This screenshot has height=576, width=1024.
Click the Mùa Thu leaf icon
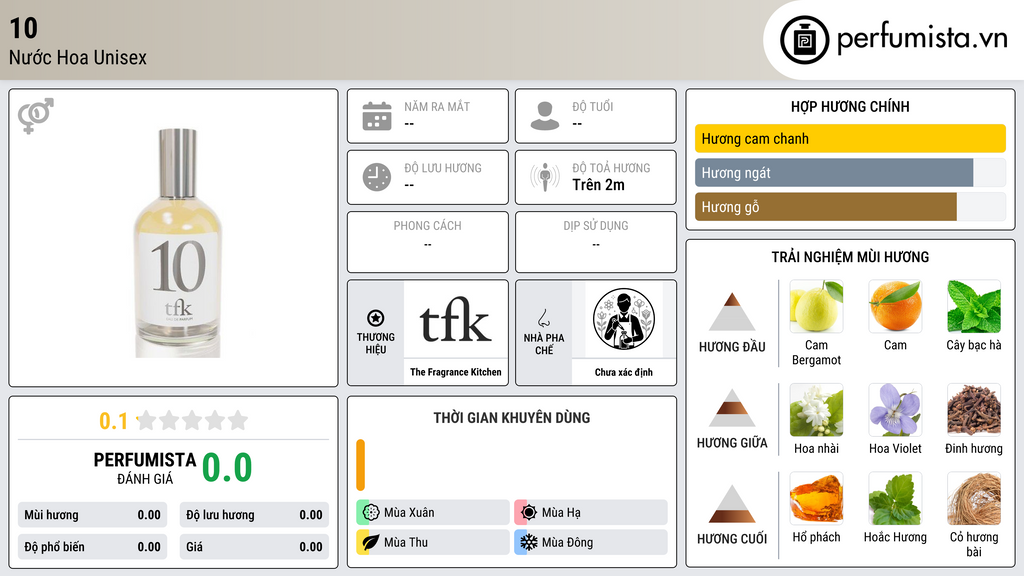[x=371, y=542]
